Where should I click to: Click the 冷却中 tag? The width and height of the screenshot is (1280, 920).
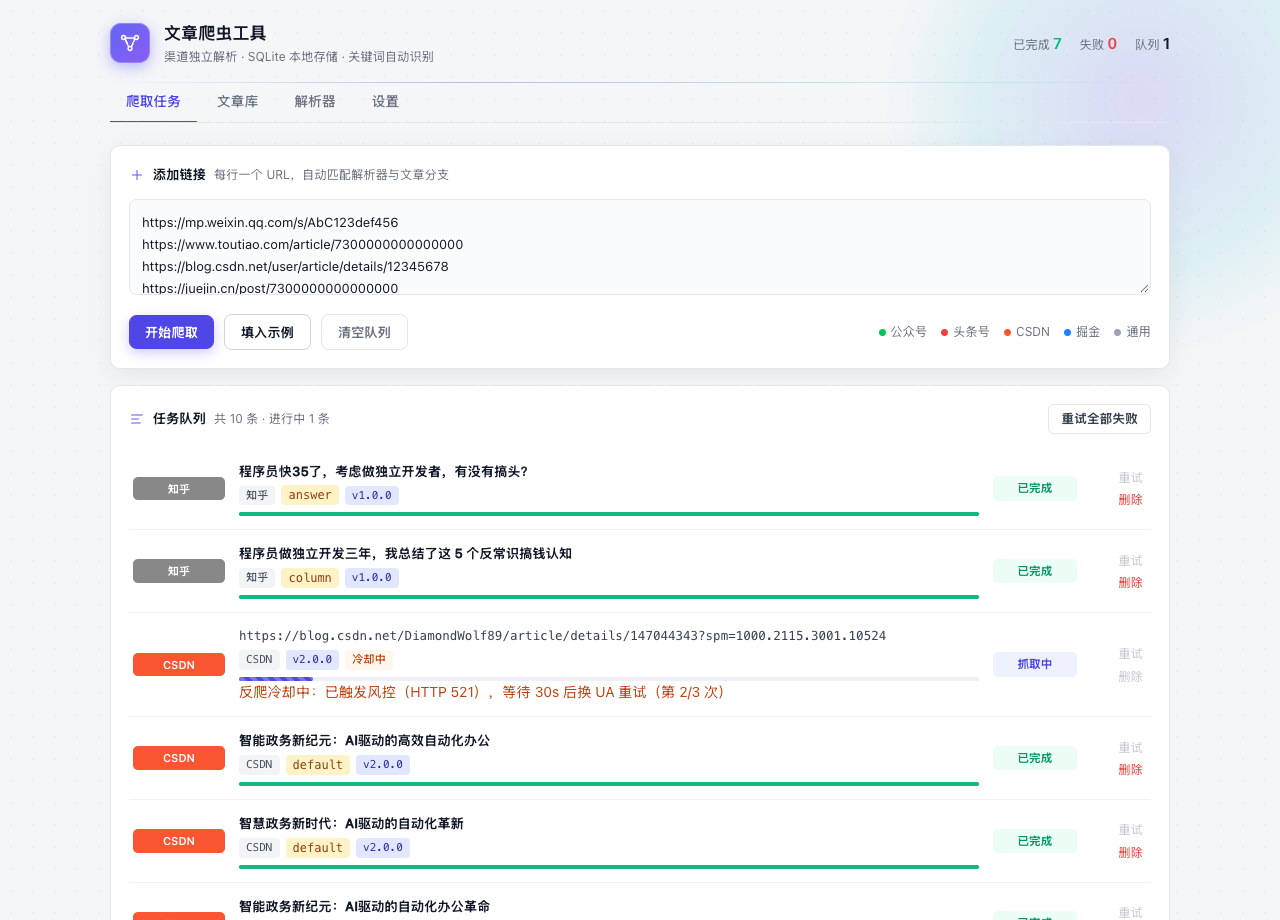[x=369, y=660]
